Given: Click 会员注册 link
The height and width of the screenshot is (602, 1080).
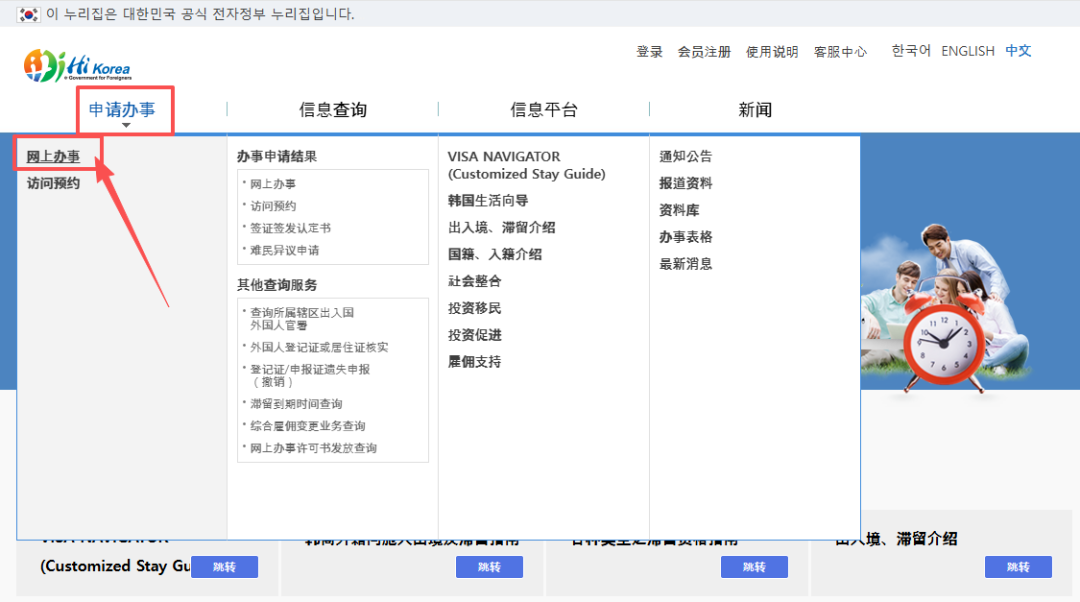Looking at the screenshot, I should point(704,52).
